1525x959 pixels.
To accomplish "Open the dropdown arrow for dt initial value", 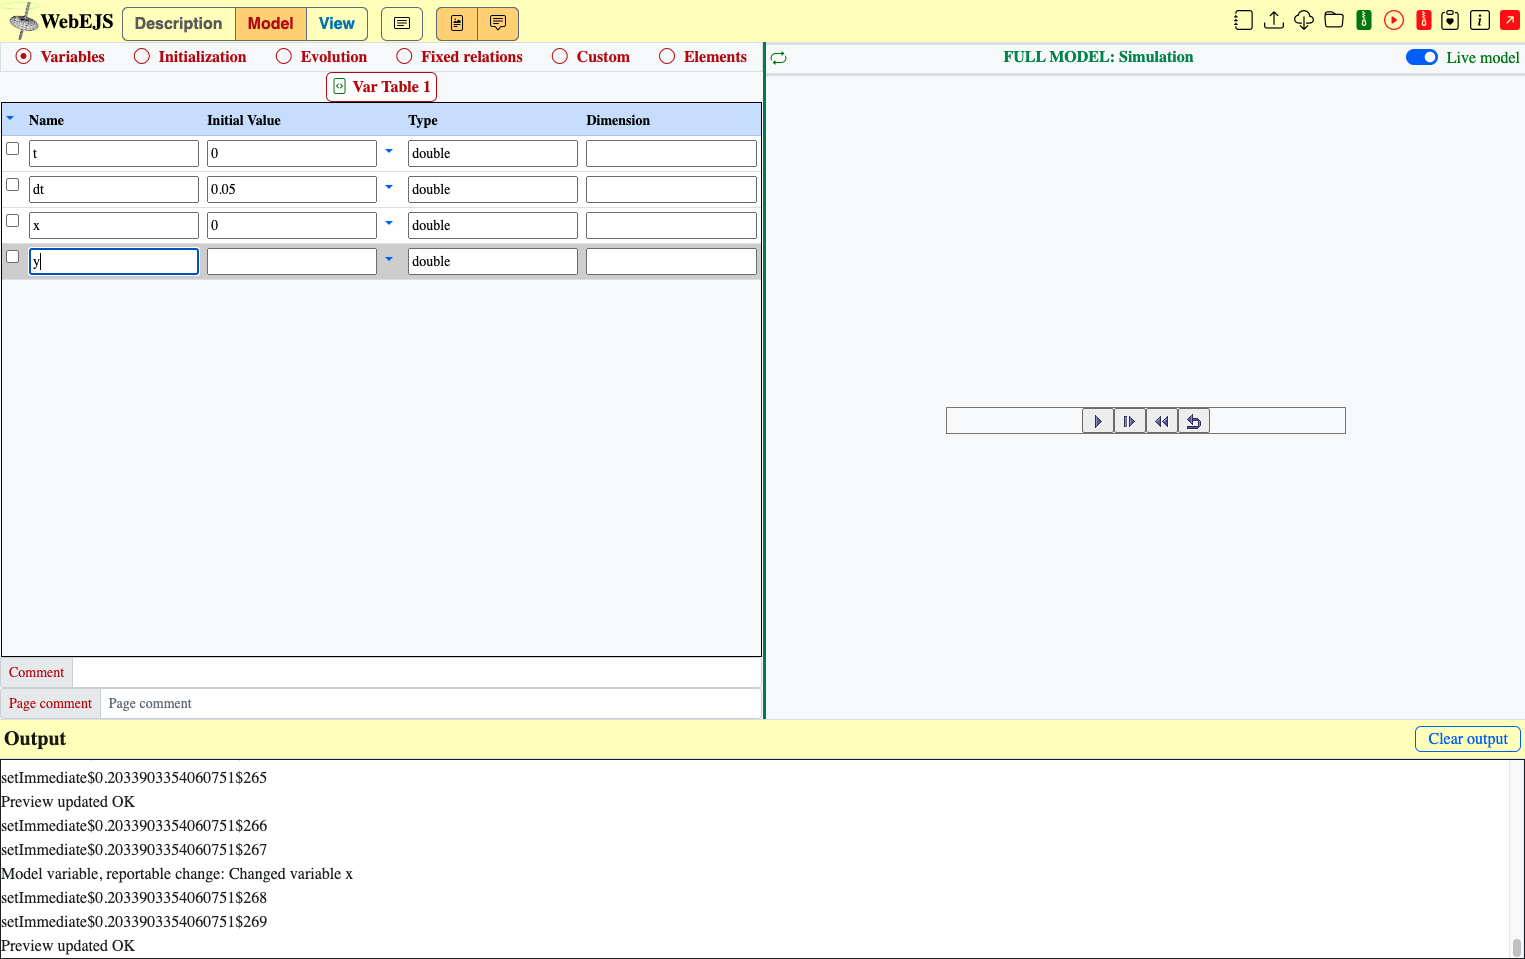I will click(x=389, y=187).
